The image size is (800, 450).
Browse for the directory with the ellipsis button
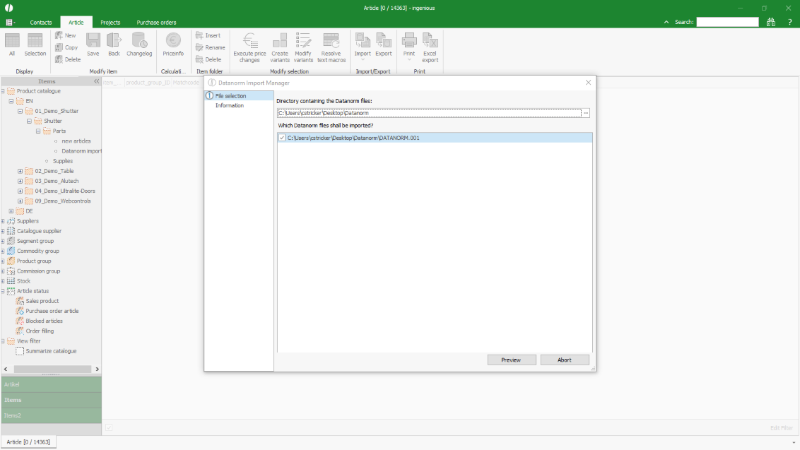coord(586,113)
